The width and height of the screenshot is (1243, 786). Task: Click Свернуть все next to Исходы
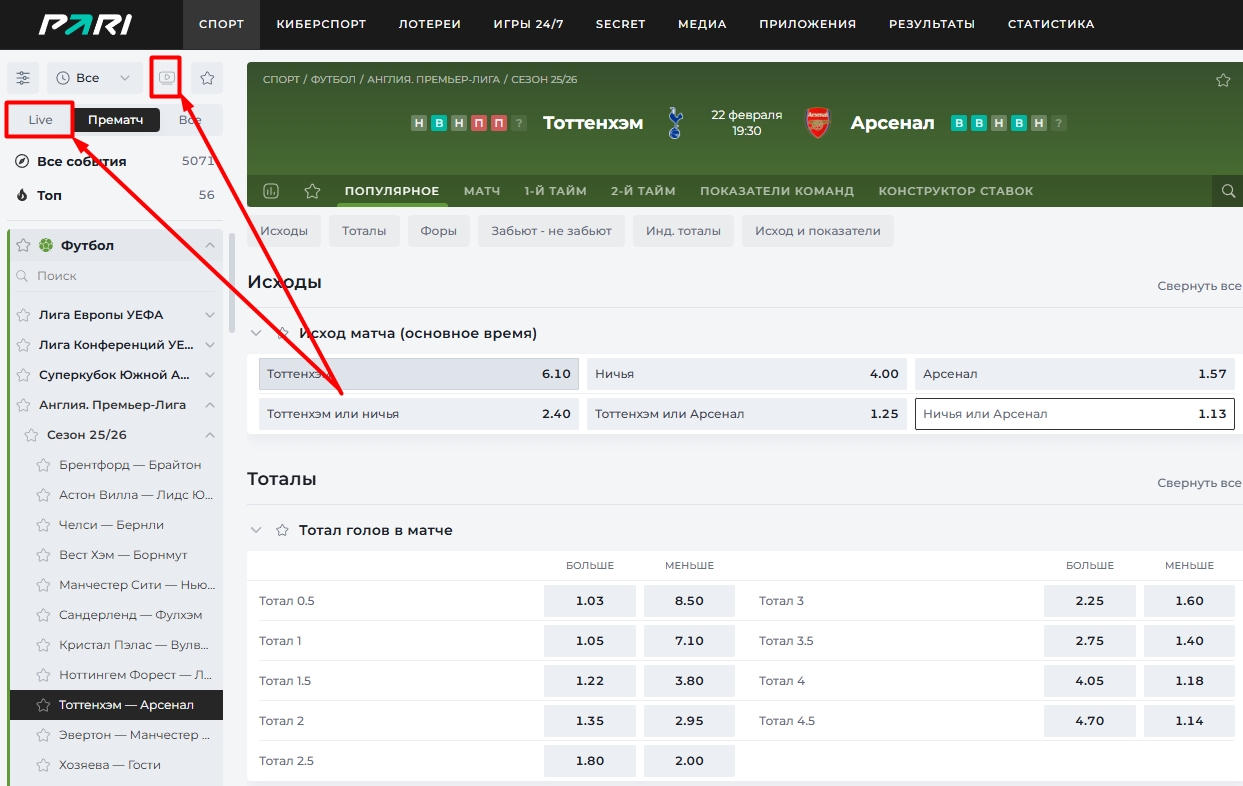click(1199, 286)
